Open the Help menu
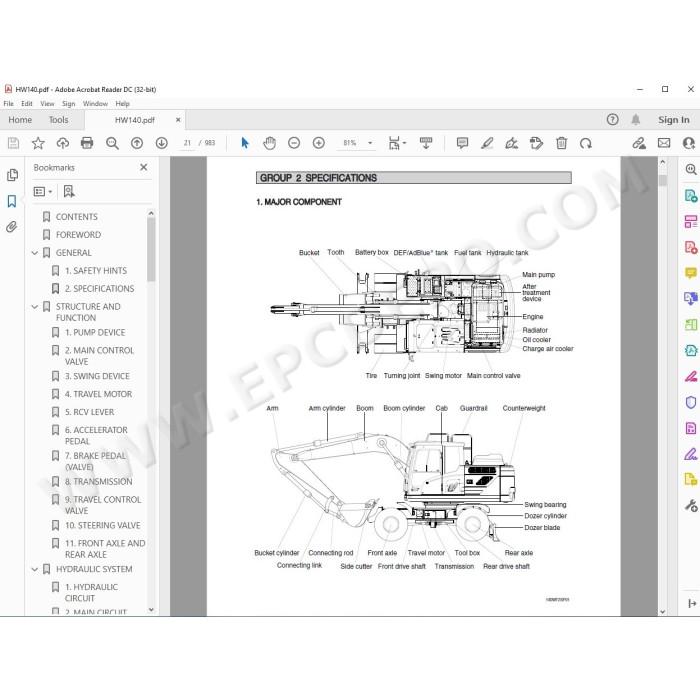The width and height of the screenshot is (700, 700). click(x=122, y=104)
